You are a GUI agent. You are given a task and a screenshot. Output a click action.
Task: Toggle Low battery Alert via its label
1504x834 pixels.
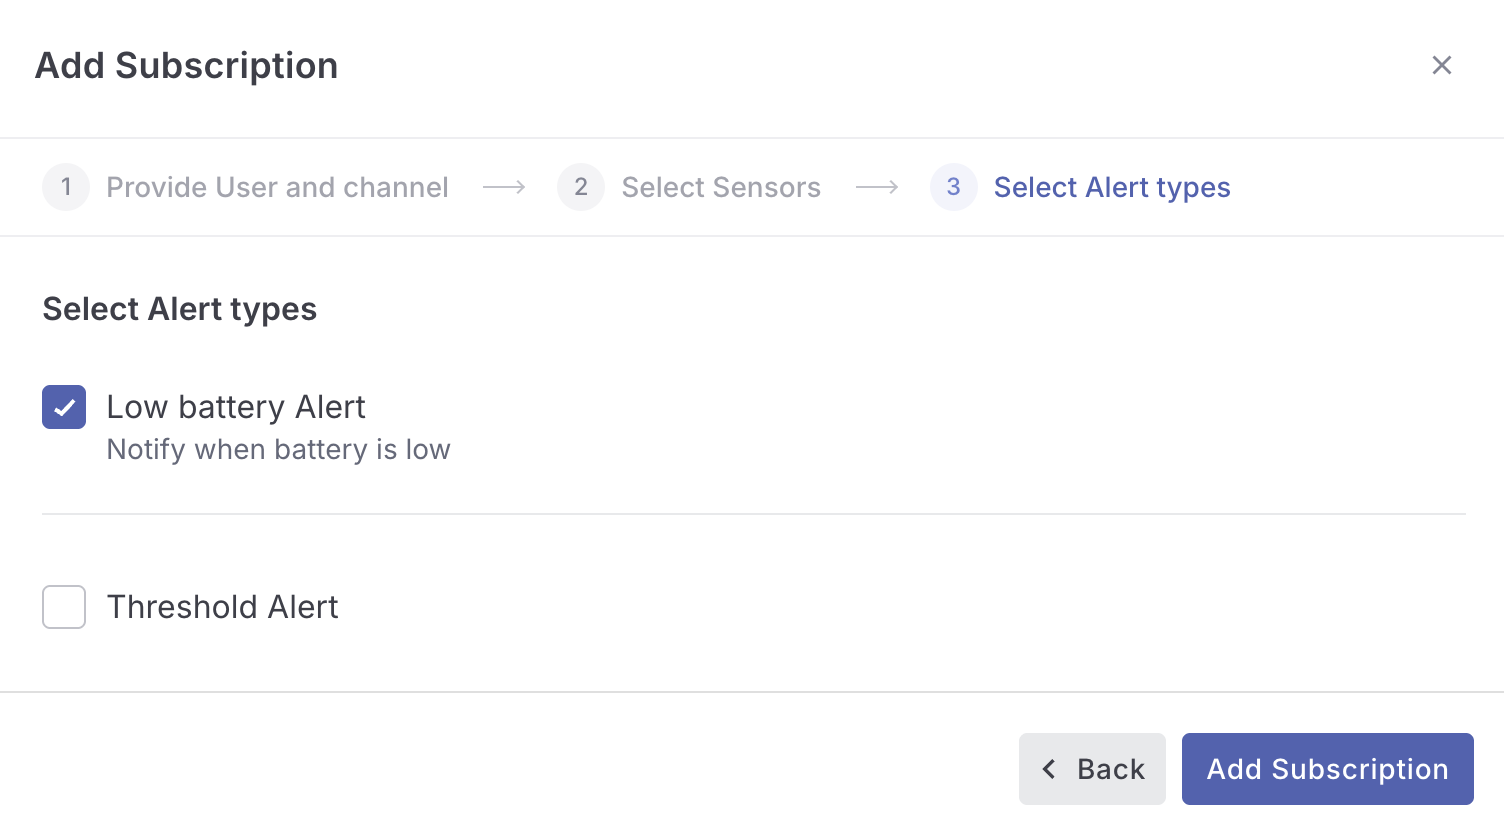pos(236,407)
